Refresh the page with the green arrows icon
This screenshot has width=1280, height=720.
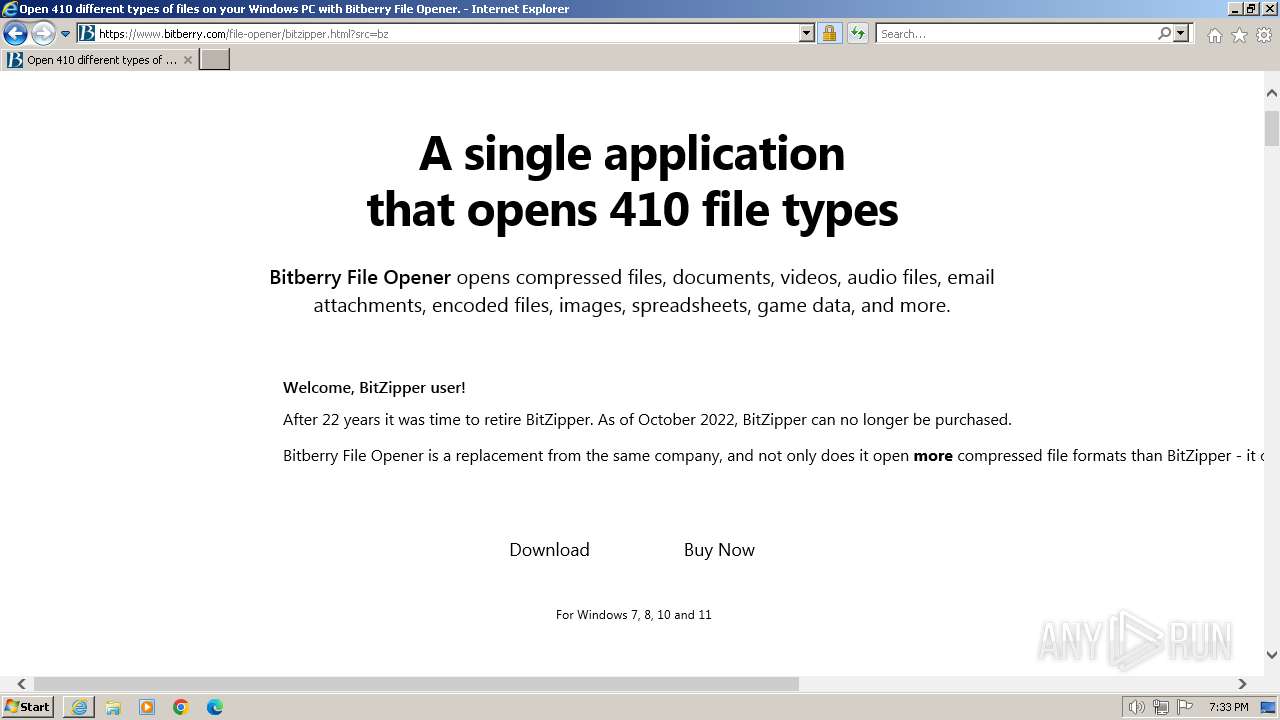click(857, 33)
